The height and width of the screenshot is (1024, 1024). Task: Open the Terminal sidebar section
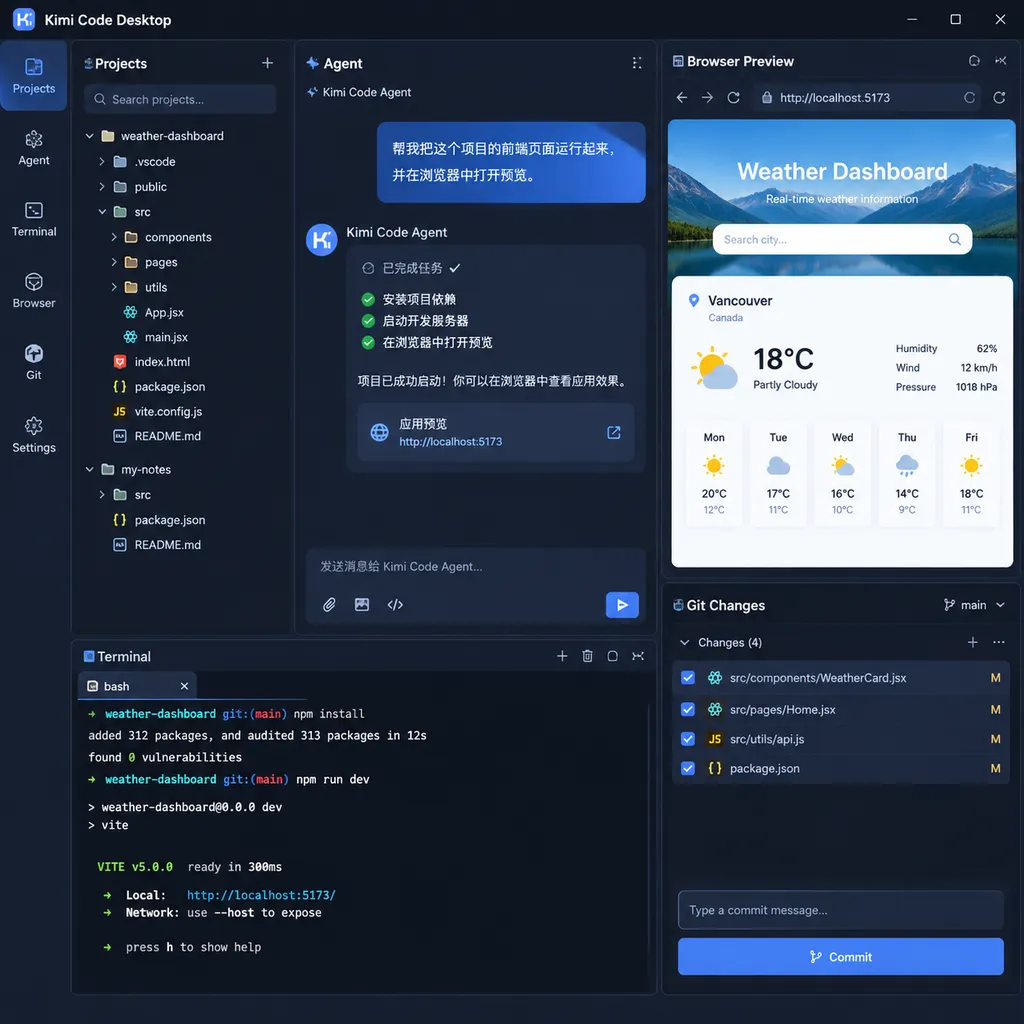point(33,220)
